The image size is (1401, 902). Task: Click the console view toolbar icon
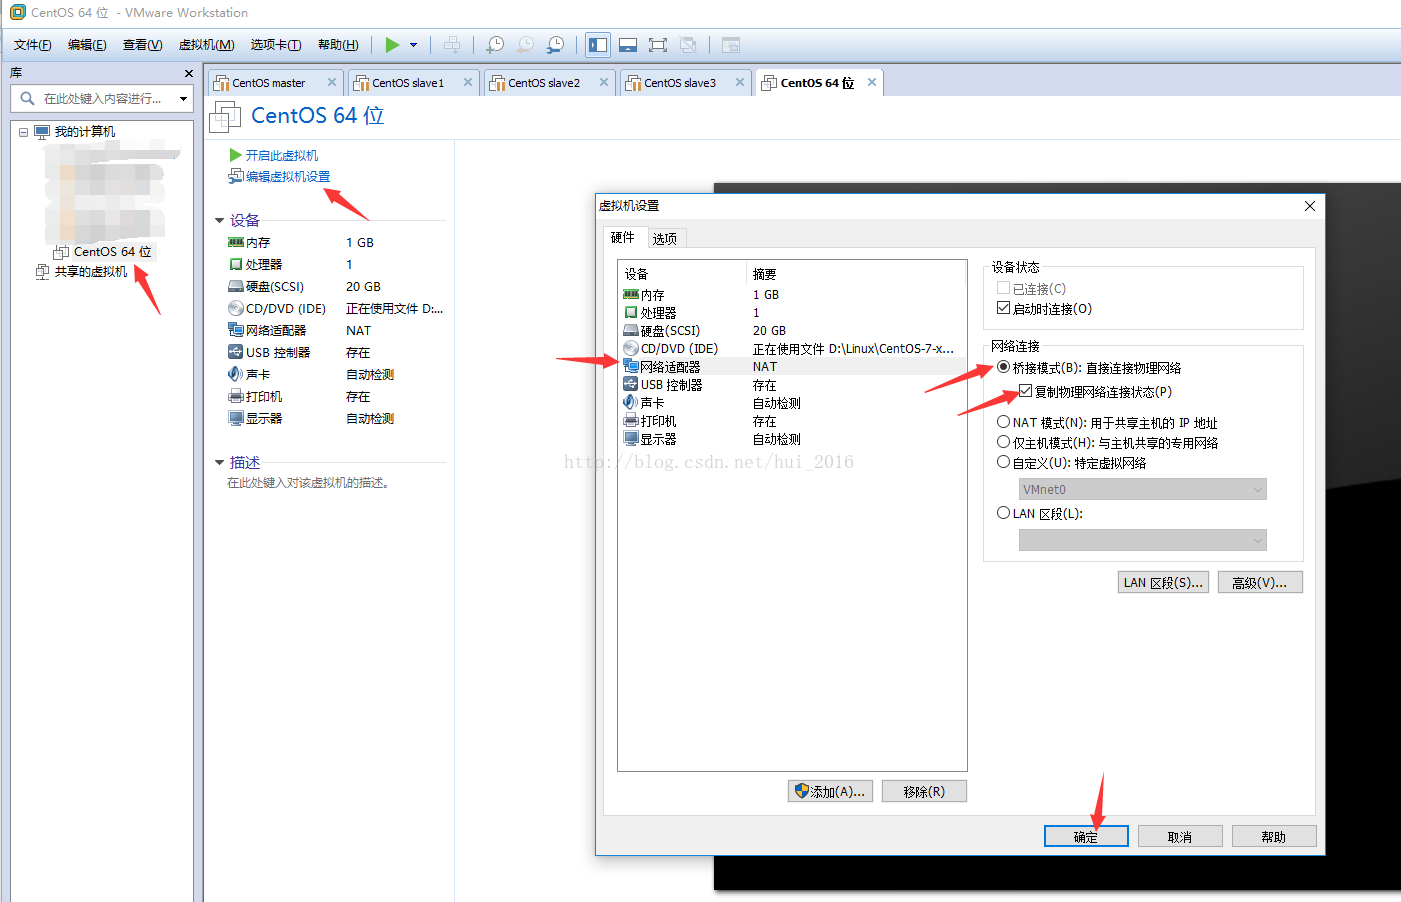(731, 45)
